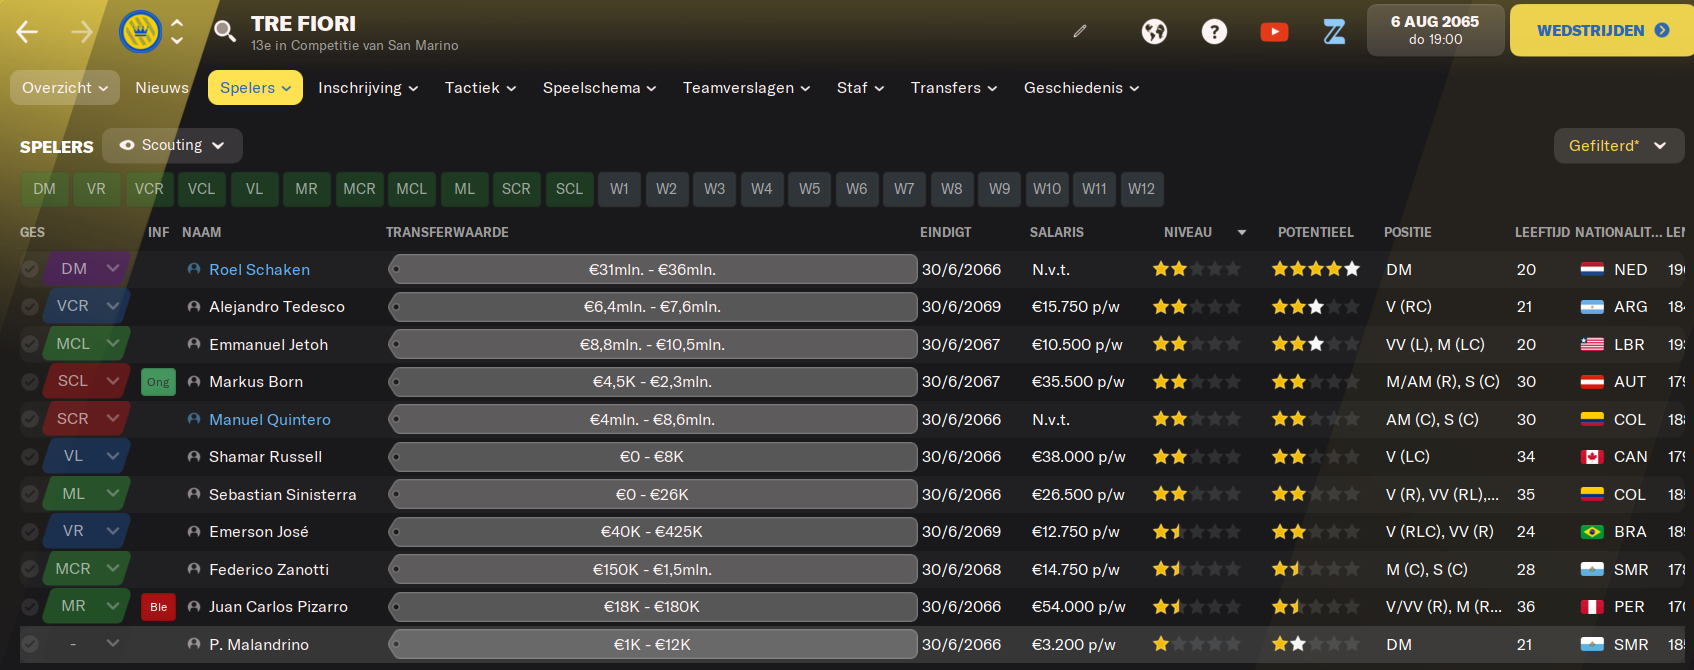Viewport: 1694px width, 670px height.
Task: Click the Ble injury badge for Juan Carlos Pizarro
Action: (158, 607)
